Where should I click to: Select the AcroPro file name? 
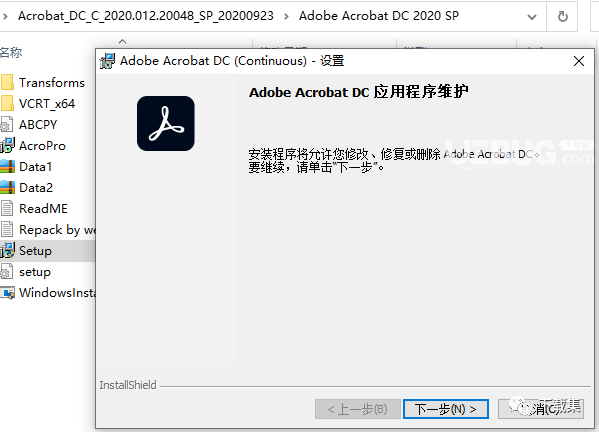[42, 146]
